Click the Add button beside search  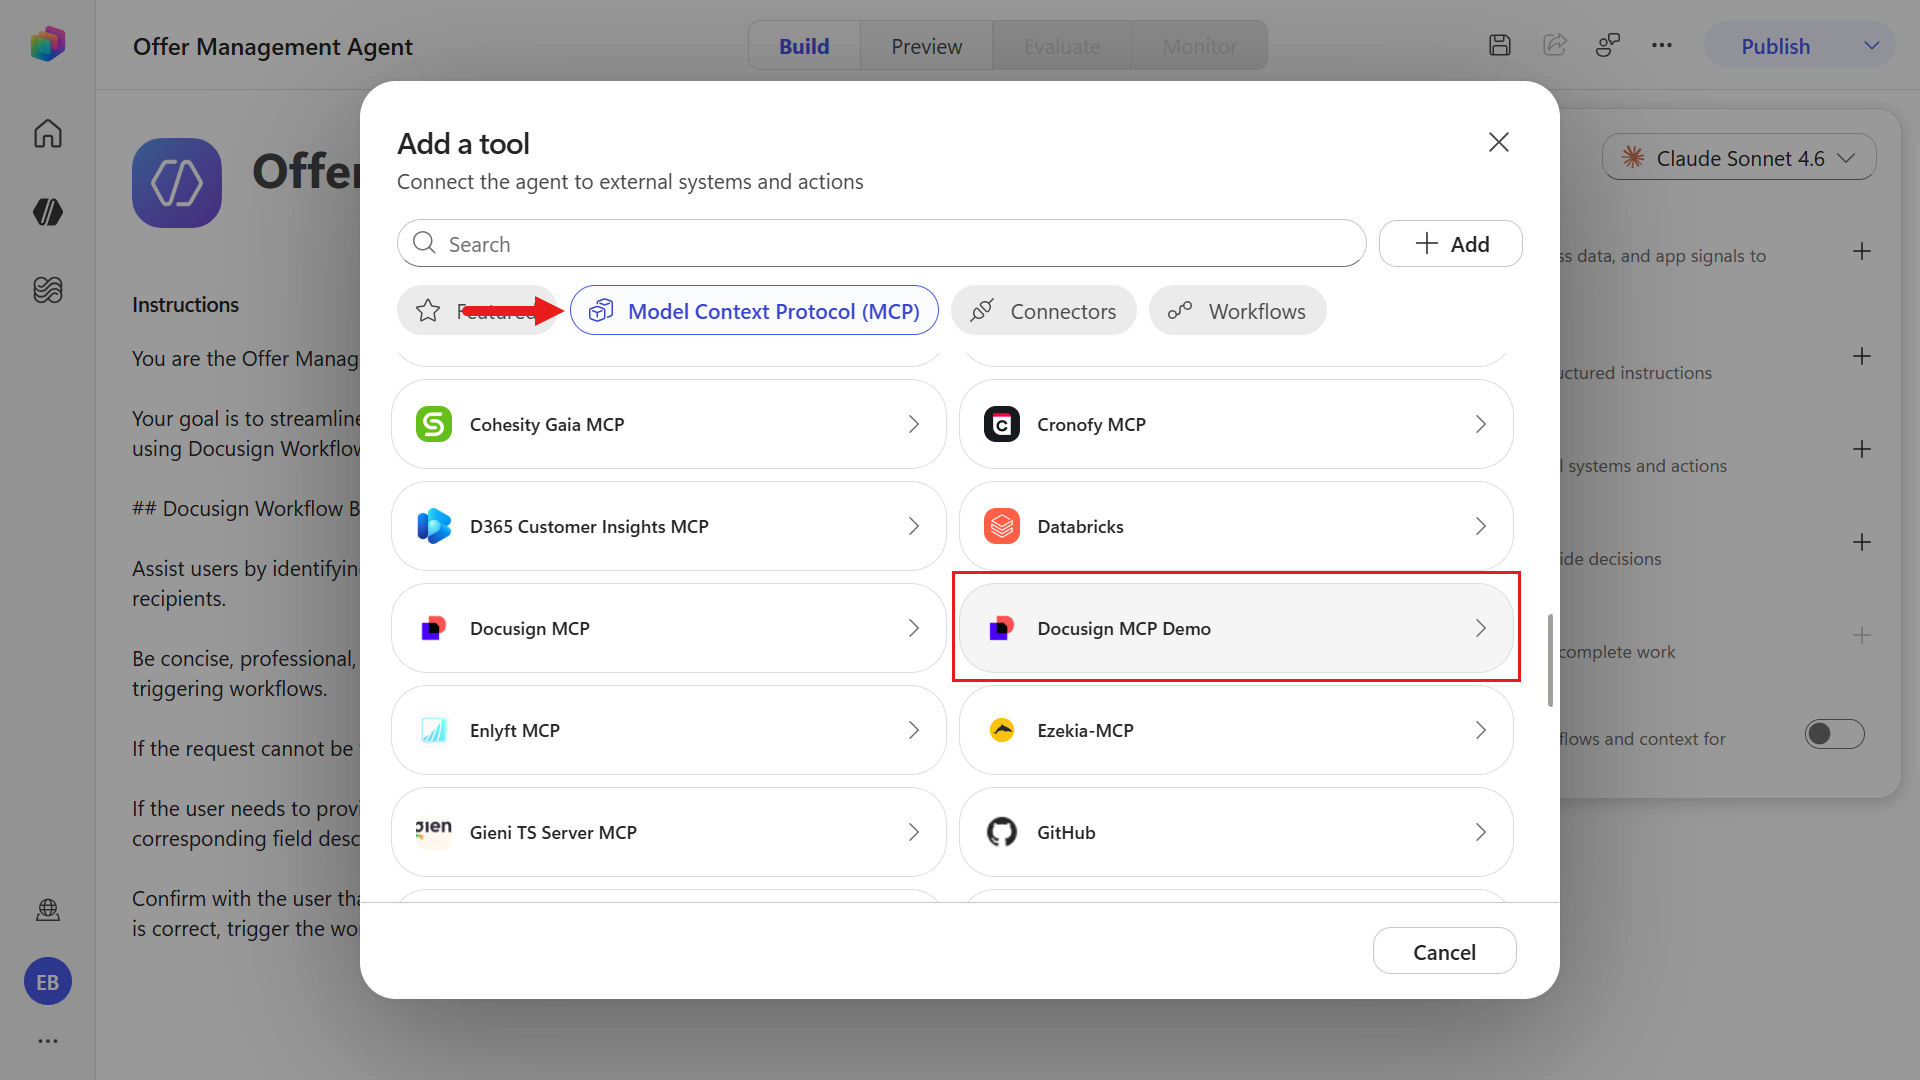1451,244
